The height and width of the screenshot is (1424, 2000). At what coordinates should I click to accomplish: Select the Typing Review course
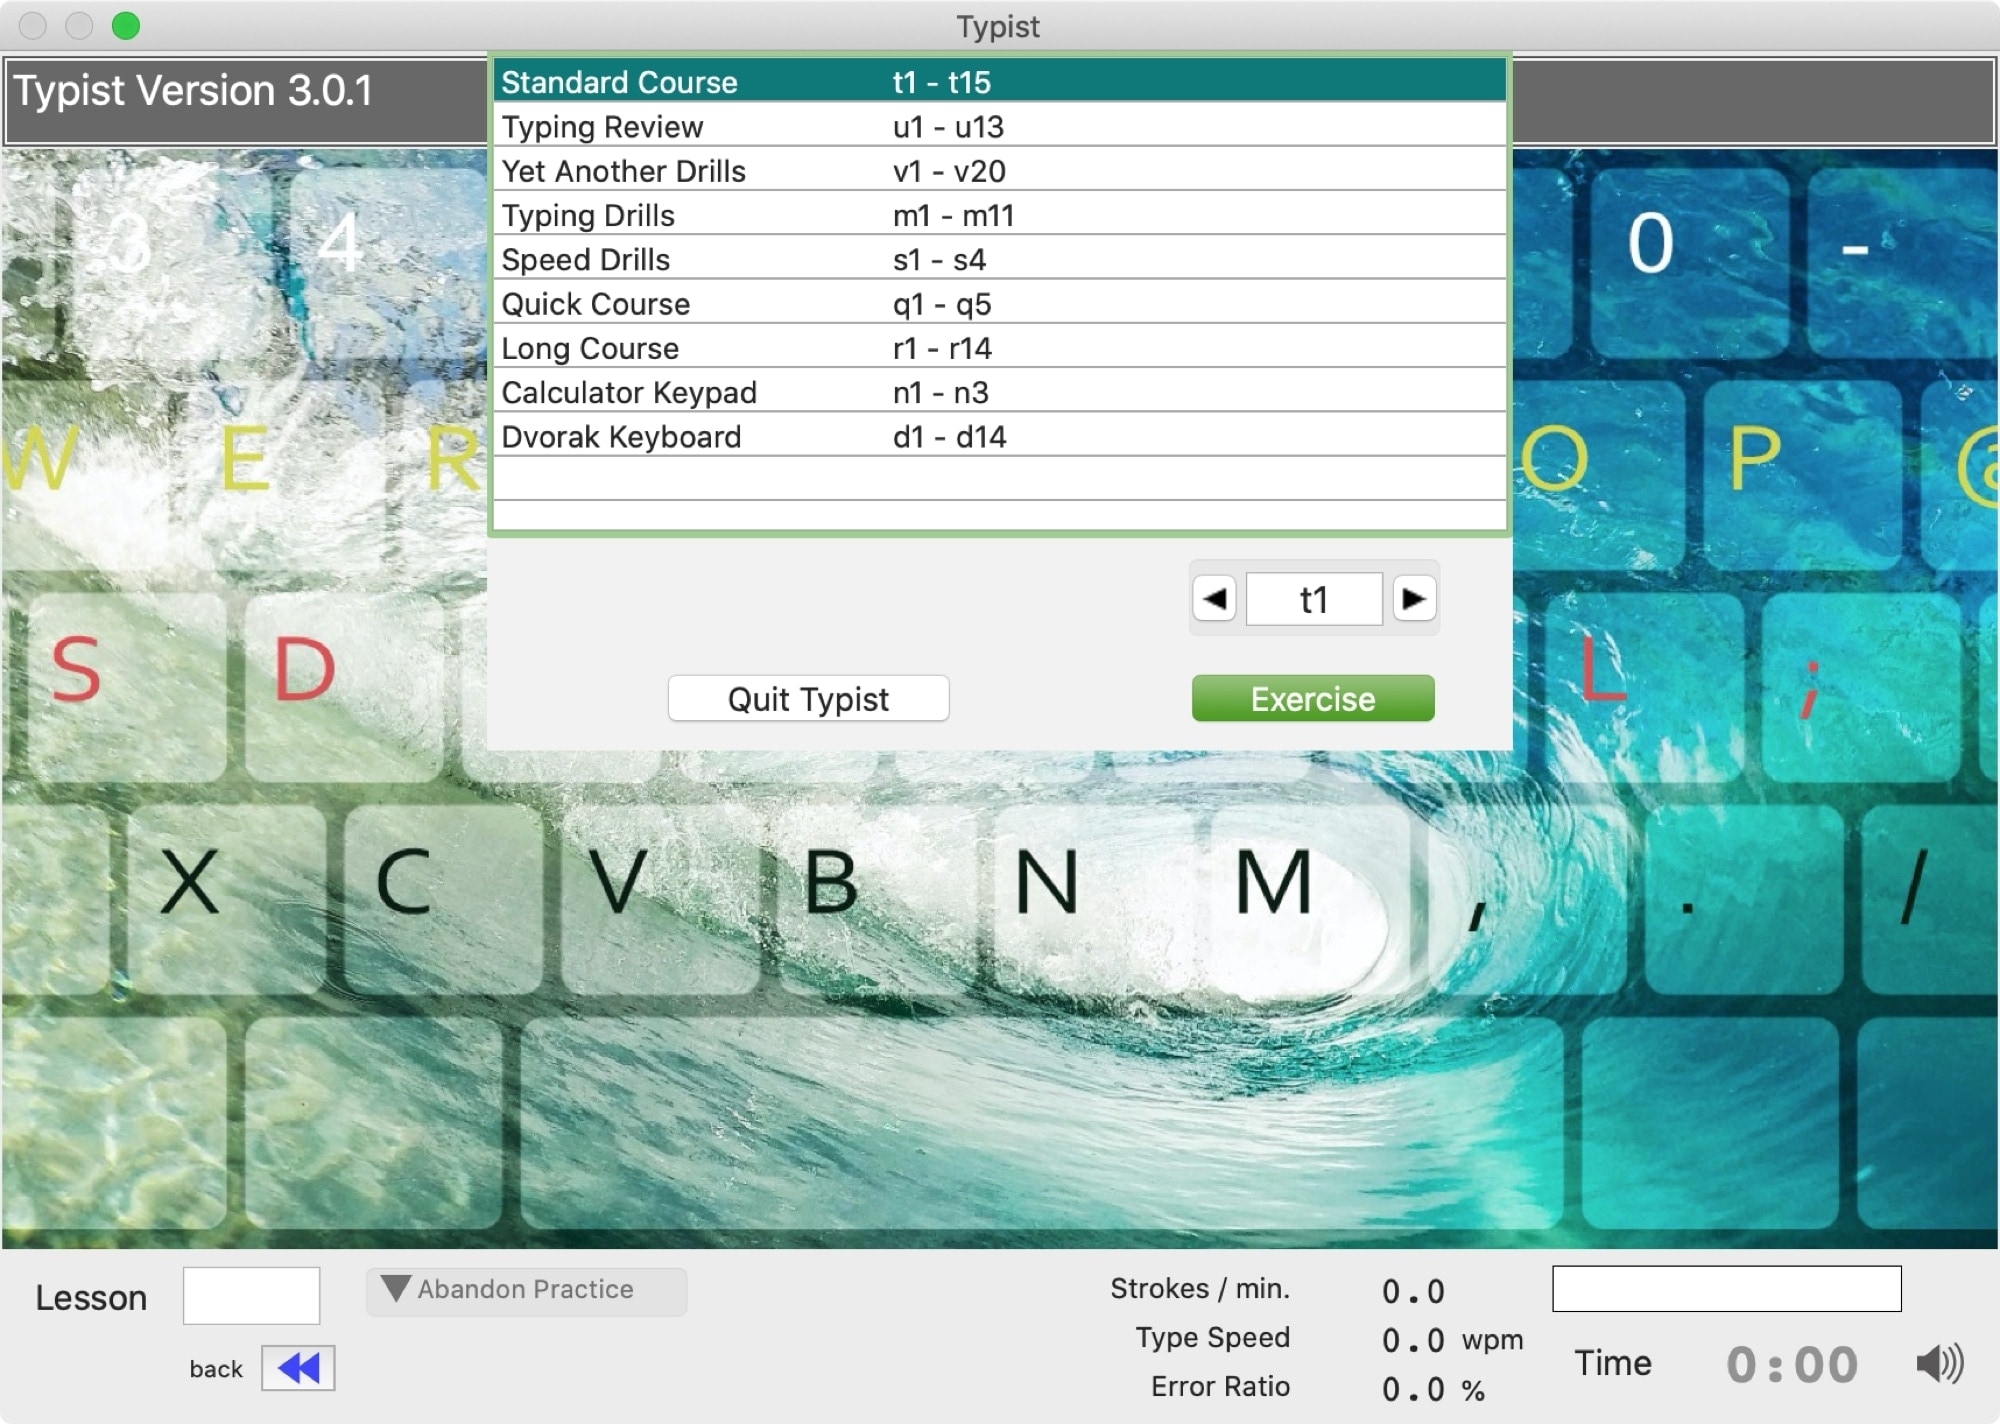click(x=603, y=127)
